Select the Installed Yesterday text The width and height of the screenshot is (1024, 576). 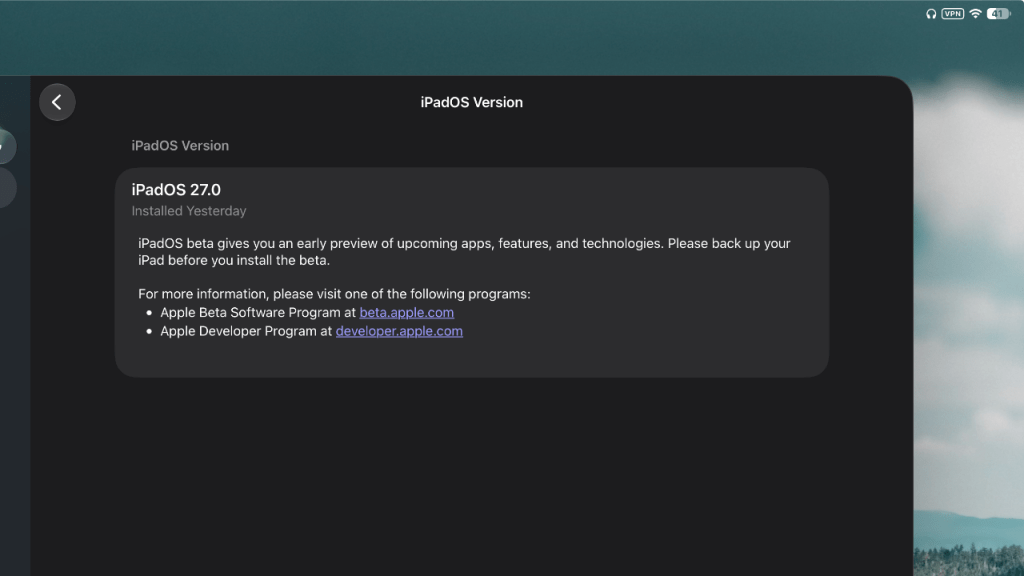[189, 211]
